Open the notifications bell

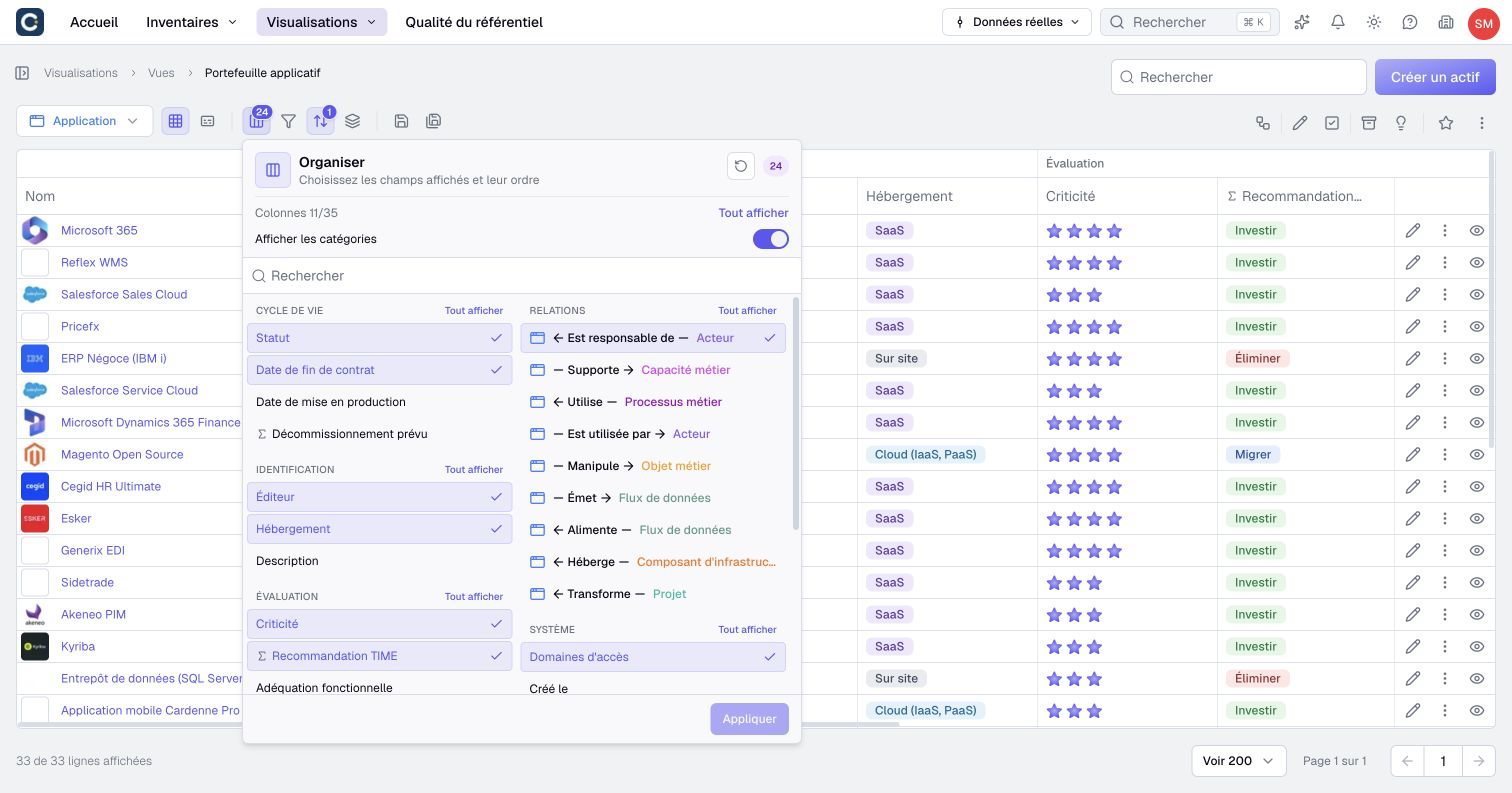click(x=1338, y=22)
